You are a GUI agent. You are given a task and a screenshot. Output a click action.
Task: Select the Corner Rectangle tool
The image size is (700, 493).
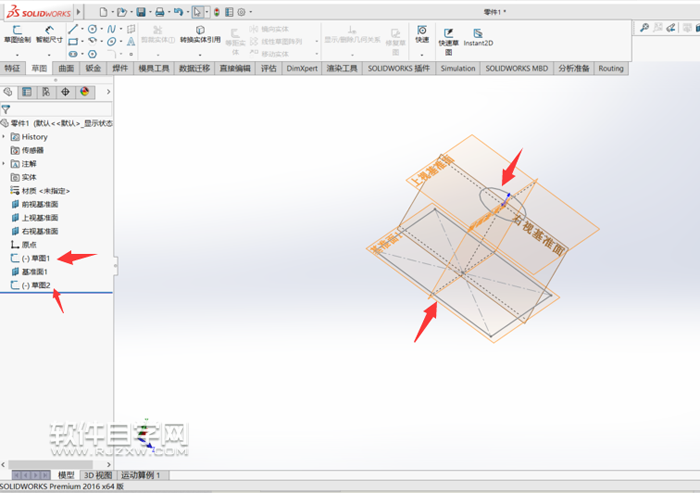[x=73, y=42]
